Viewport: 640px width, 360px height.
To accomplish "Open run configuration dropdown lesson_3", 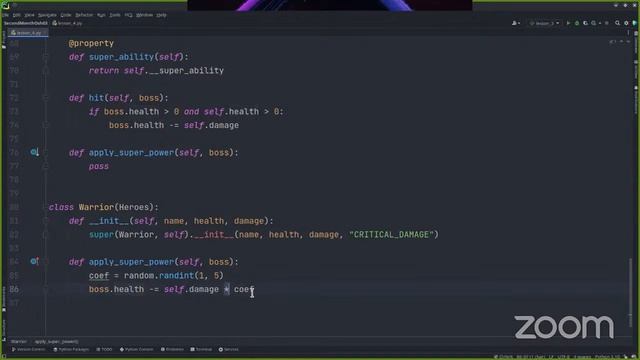I will [544, 23].
